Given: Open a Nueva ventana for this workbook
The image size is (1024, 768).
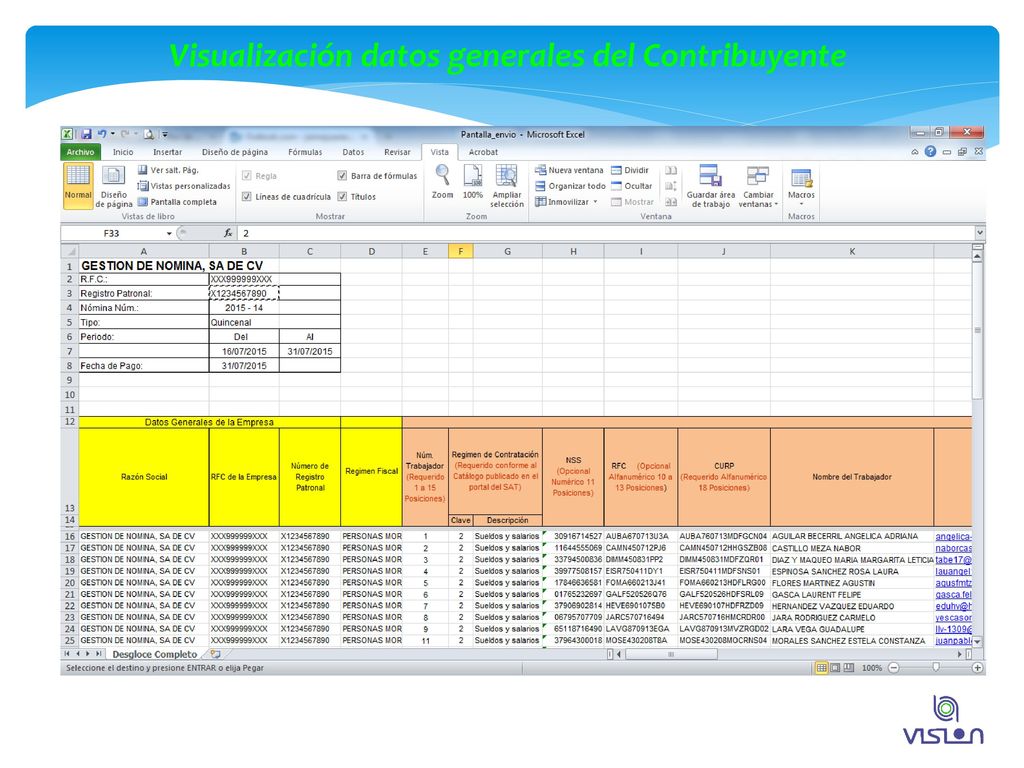Looking at the screenshot, I should (569, 170).
